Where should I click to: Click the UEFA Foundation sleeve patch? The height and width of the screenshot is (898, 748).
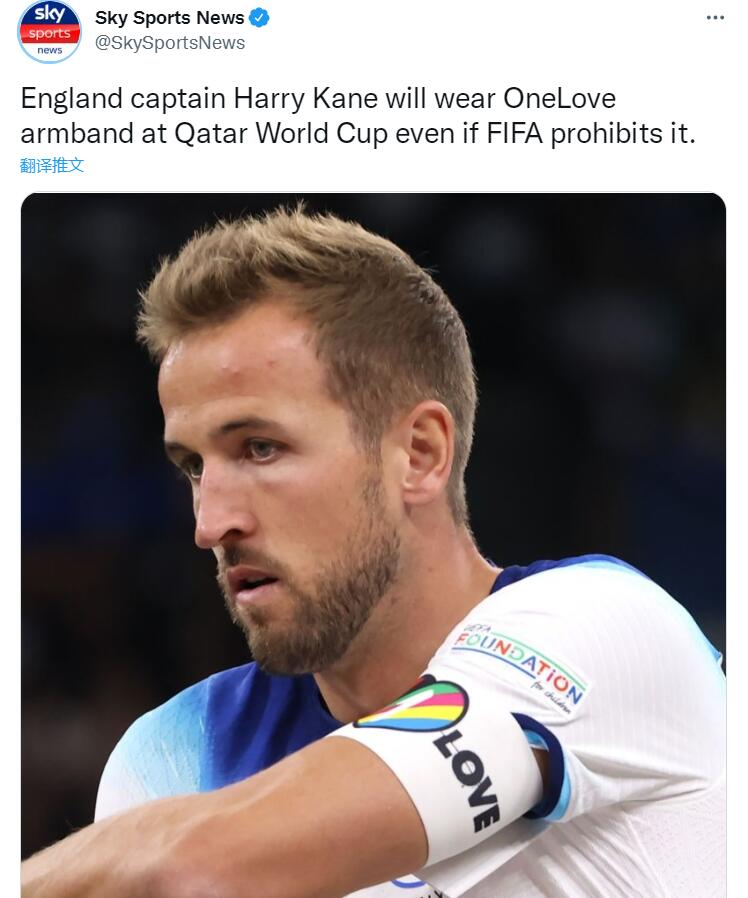pos(520,664)
